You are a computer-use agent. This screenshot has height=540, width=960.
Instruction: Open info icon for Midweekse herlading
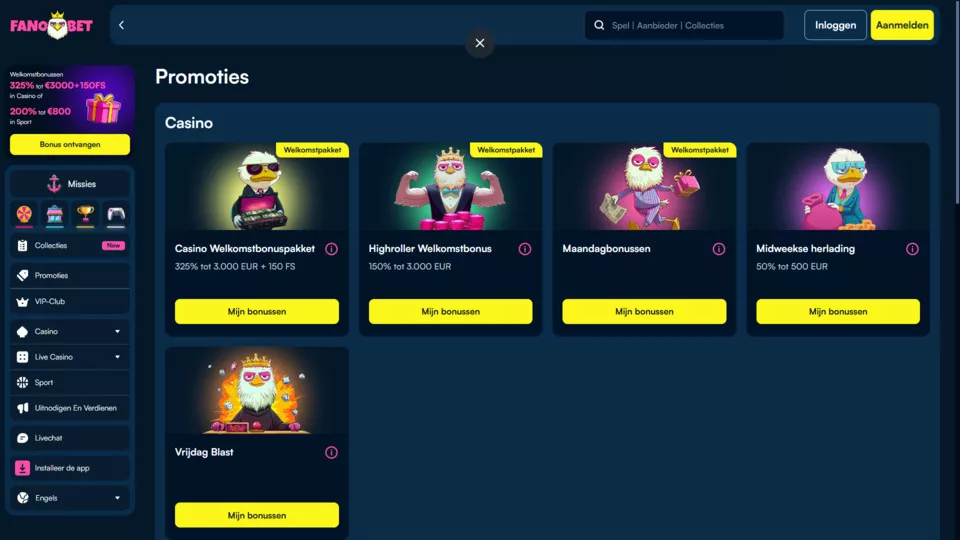pos(912,249)
